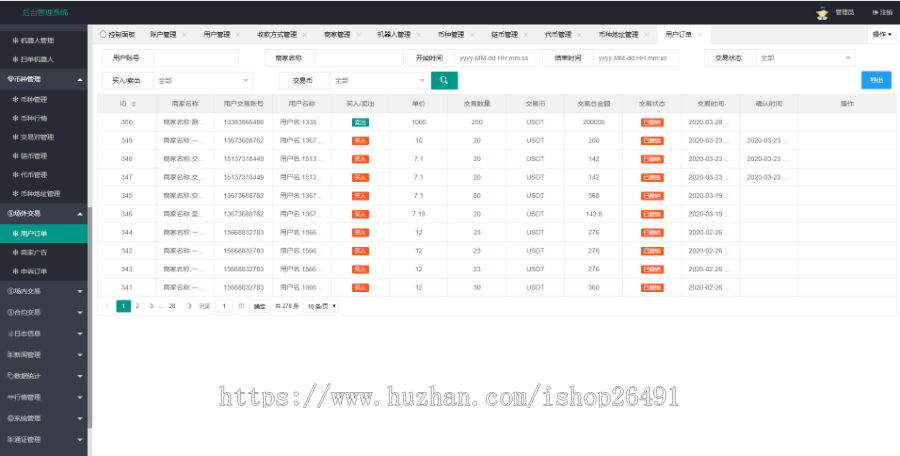Viewport: 900px width, 456px height.
Task: Open the 买入/卖出 filter dropdown
Action: click(203, 81)
